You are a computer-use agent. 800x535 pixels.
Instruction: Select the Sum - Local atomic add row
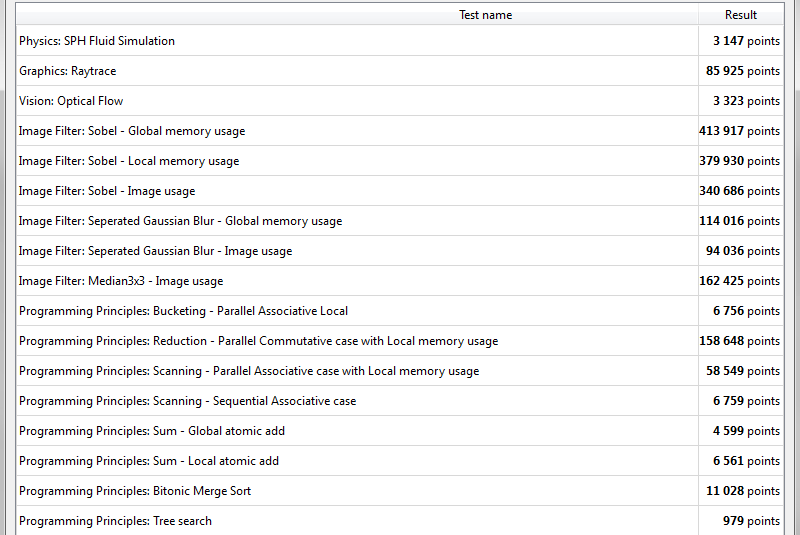[x=149, y=461]
